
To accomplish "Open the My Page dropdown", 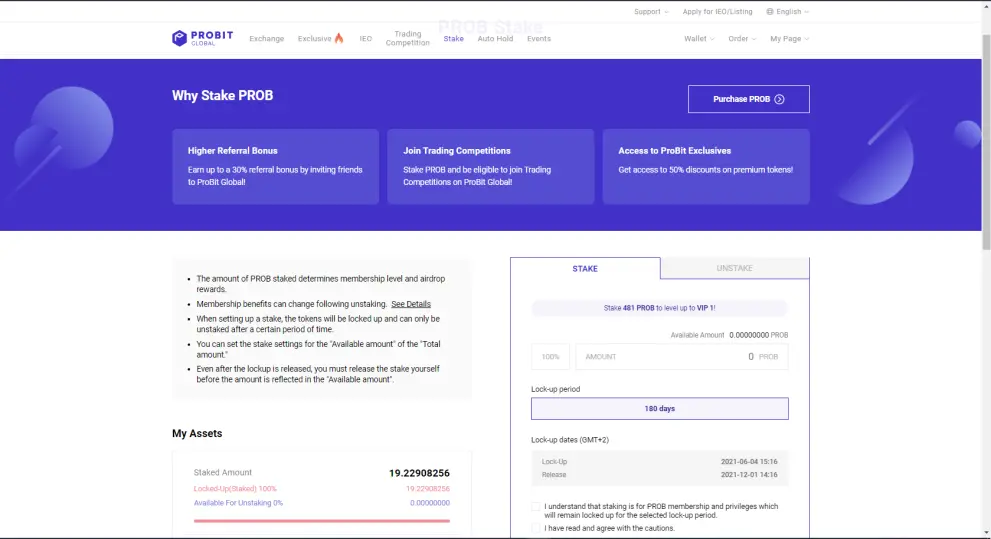I will point(789,39).
